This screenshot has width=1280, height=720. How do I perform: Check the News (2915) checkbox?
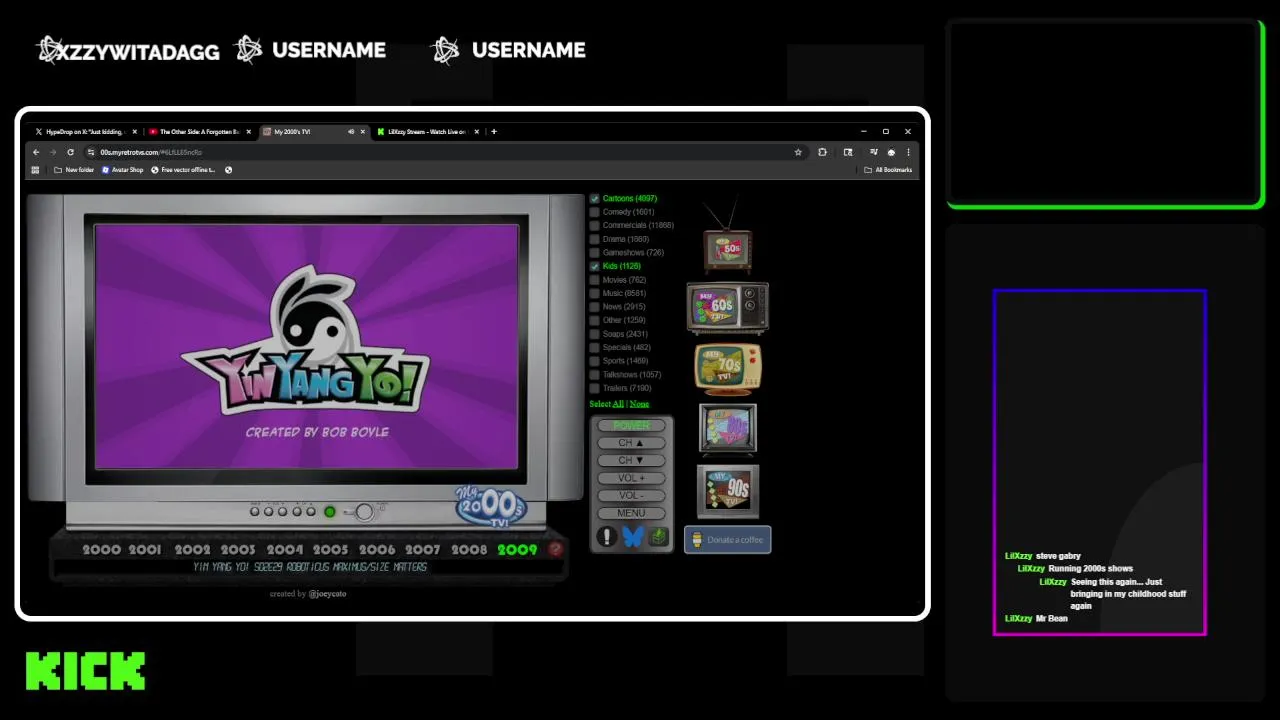point(594,307)
